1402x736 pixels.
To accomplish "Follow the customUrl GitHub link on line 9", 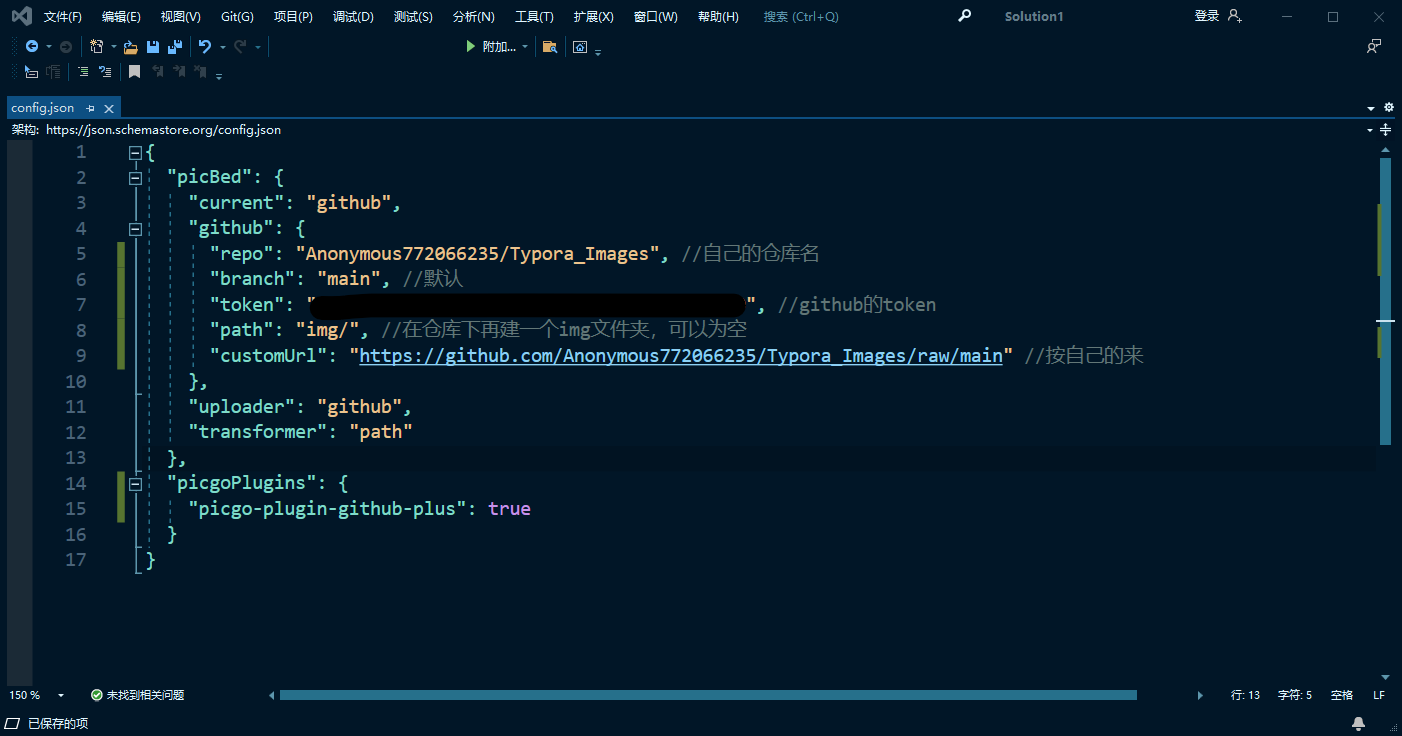I will pos(681,356).
